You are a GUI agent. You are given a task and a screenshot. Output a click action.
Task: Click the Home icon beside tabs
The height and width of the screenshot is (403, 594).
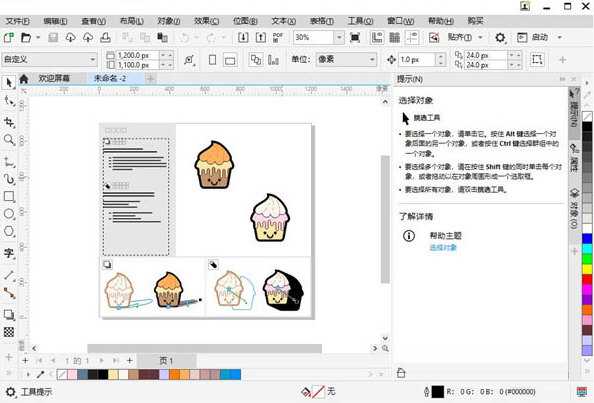[23, 79]
